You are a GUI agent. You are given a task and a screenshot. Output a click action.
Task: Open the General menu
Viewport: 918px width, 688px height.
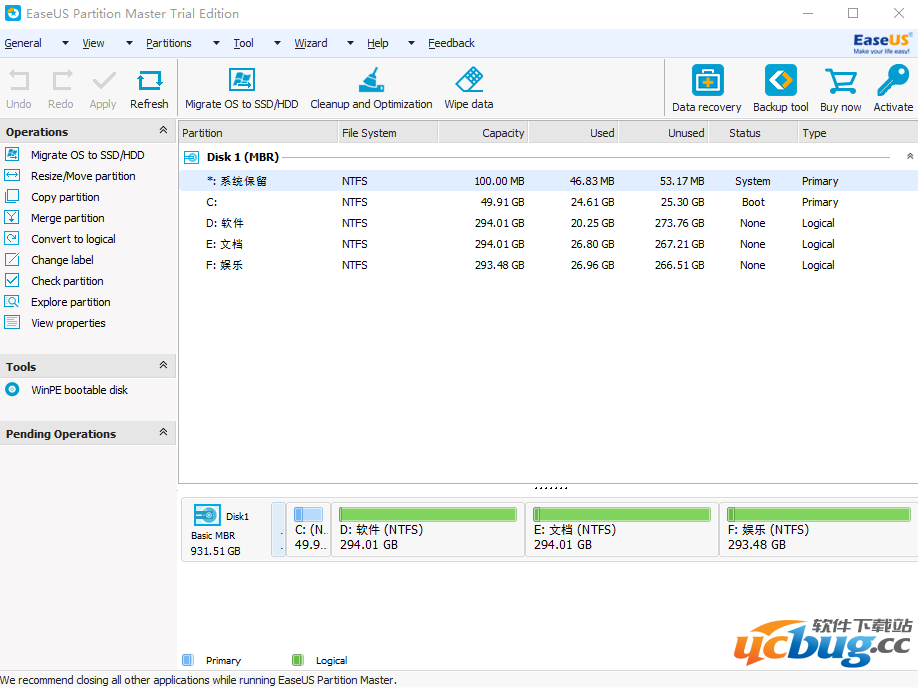click(x=23, y=43)
